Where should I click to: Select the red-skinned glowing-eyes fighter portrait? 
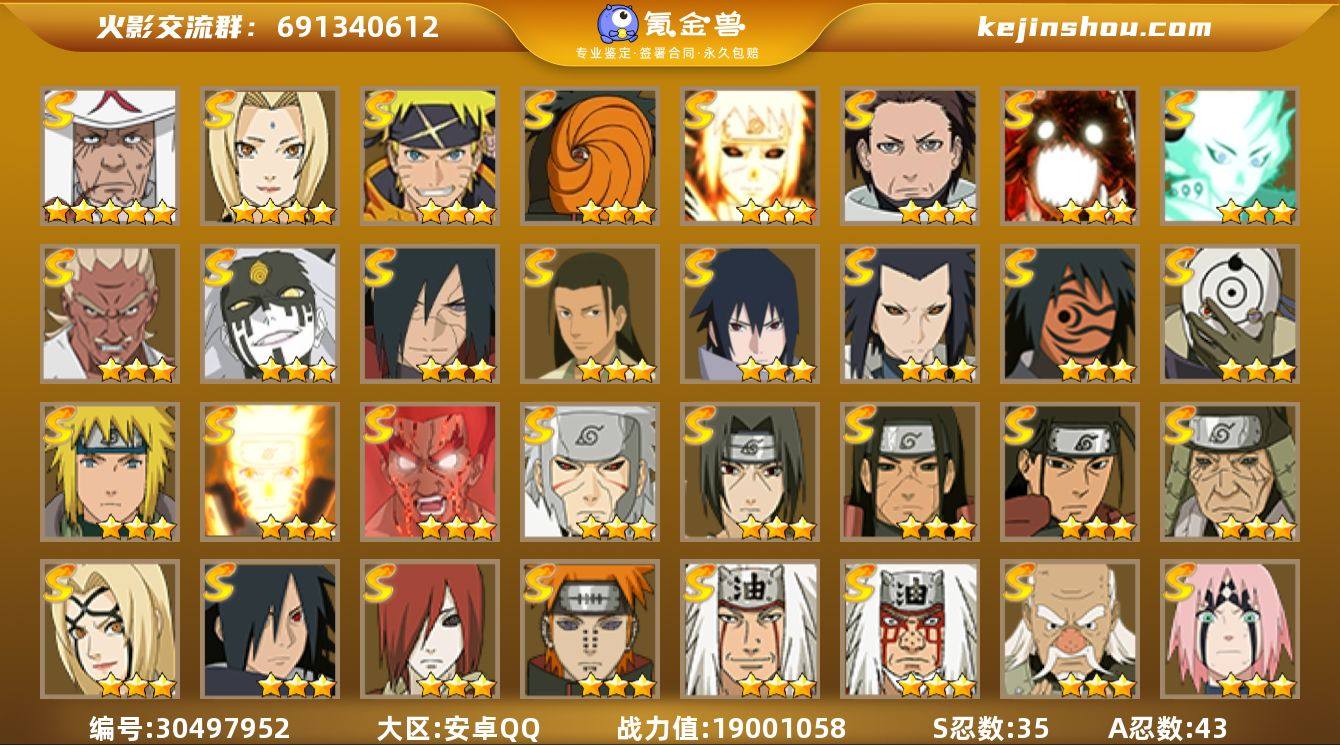point(430,471)
